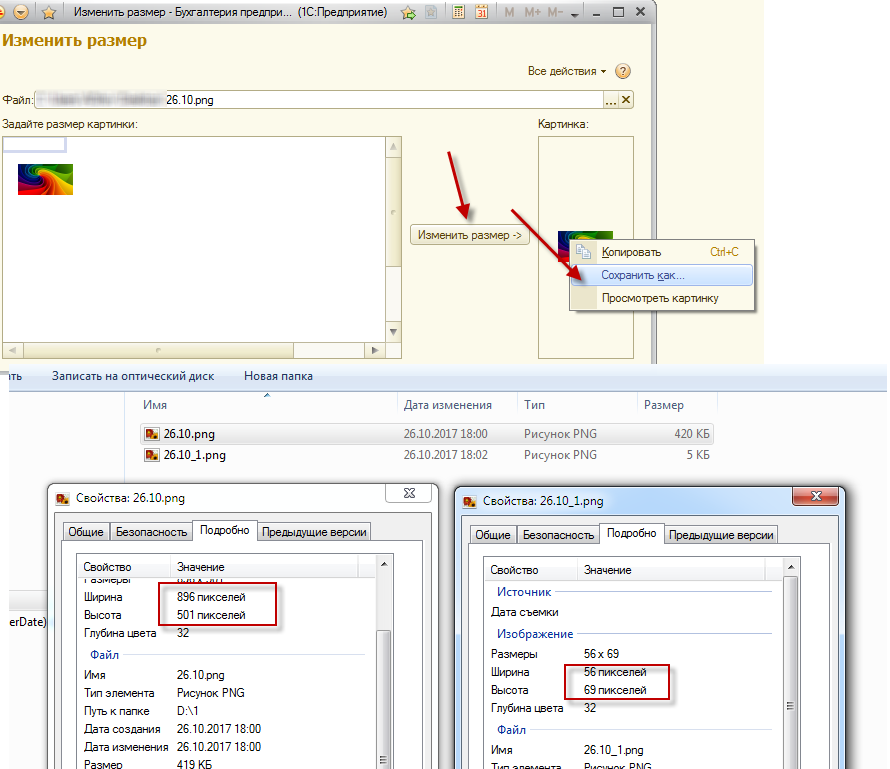Select the 26.10_1.png file row in Explorer
This screenshot has height=769, width=890.
[426, 455]
